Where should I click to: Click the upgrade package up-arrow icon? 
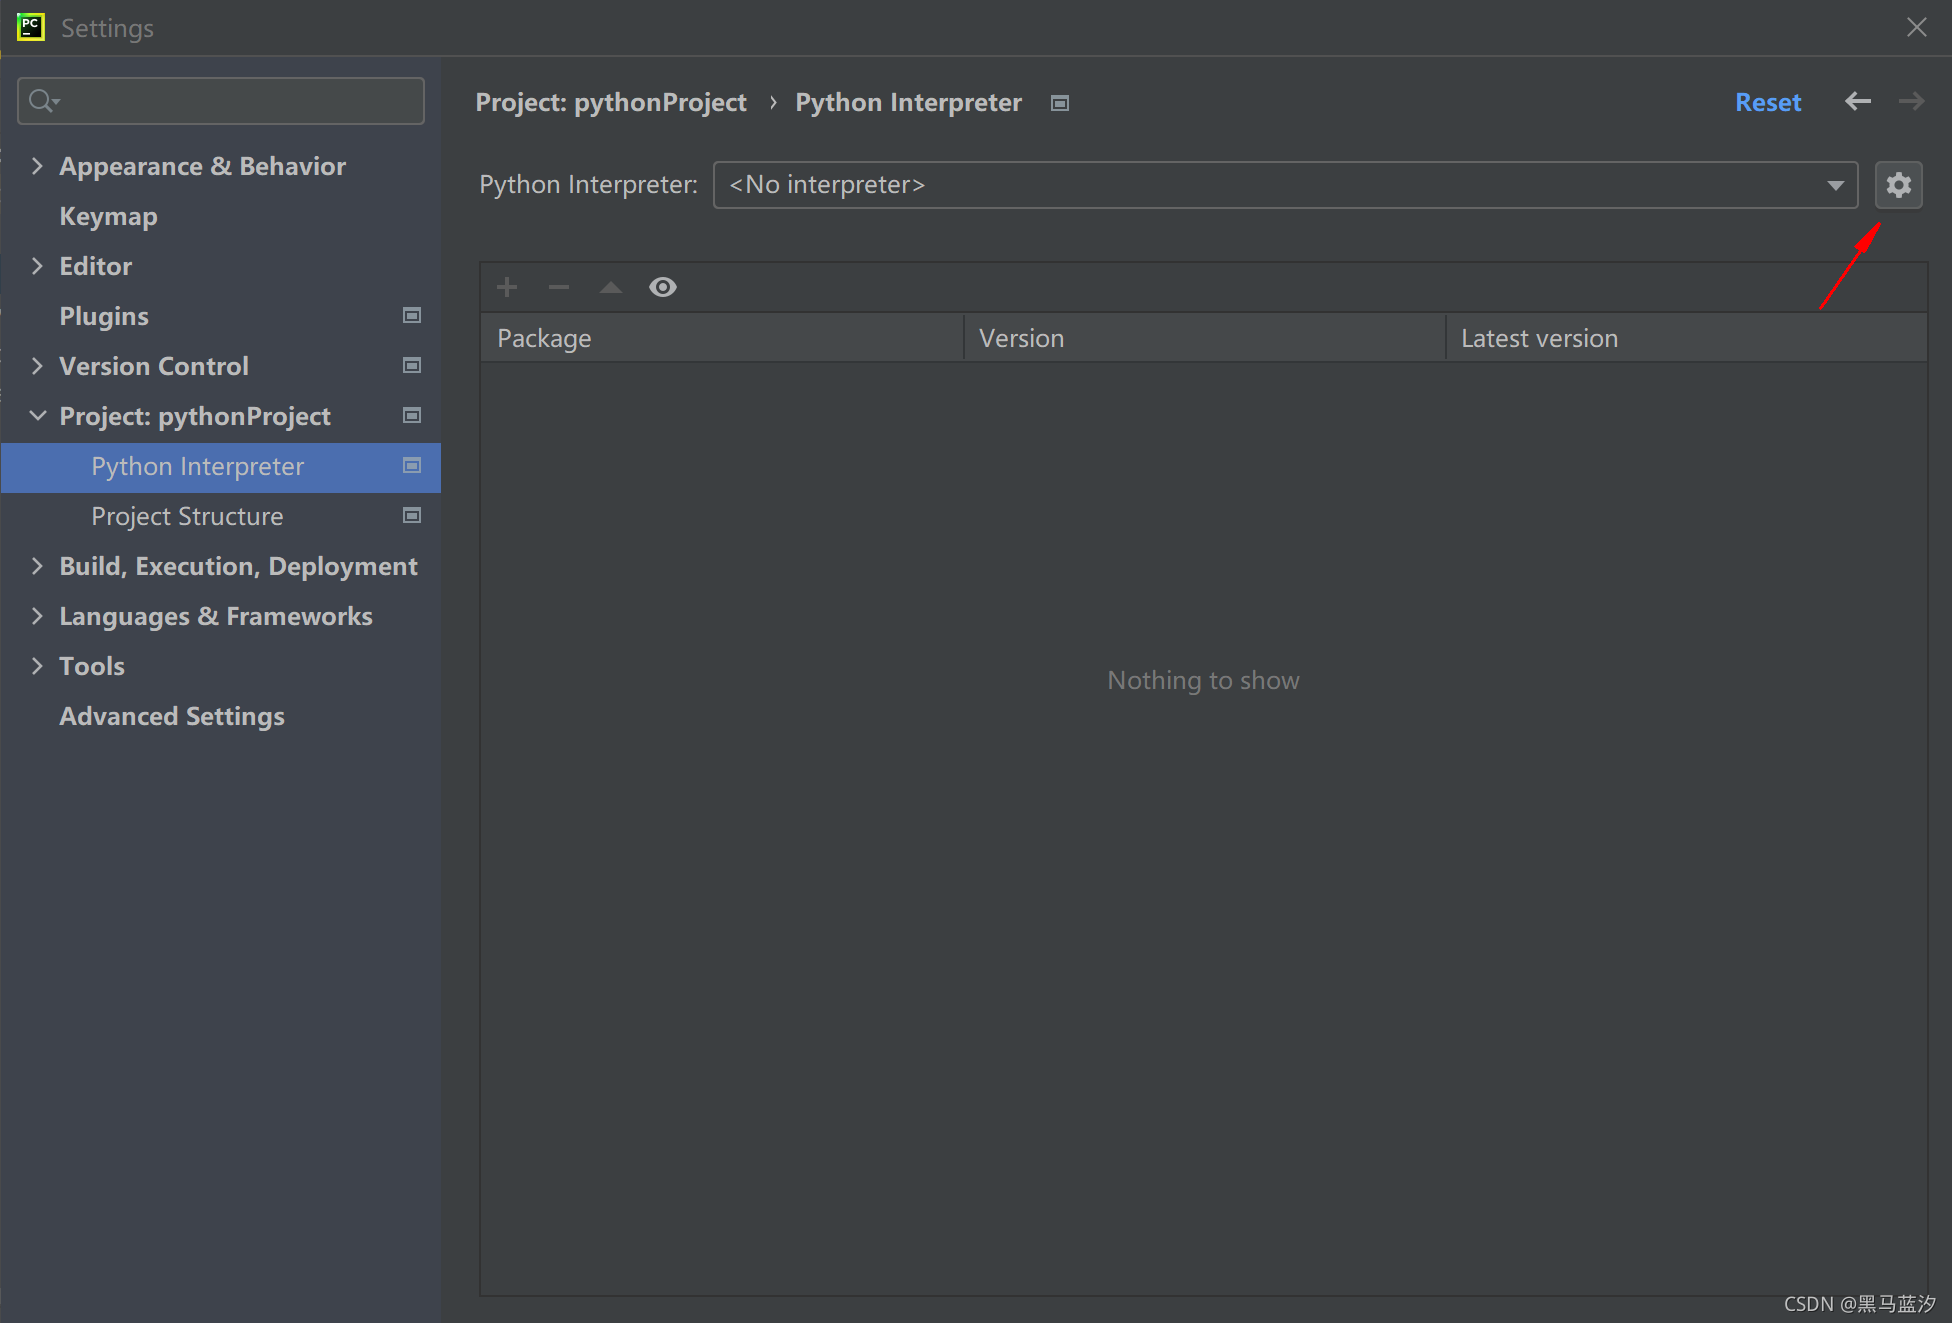point(611,288)
